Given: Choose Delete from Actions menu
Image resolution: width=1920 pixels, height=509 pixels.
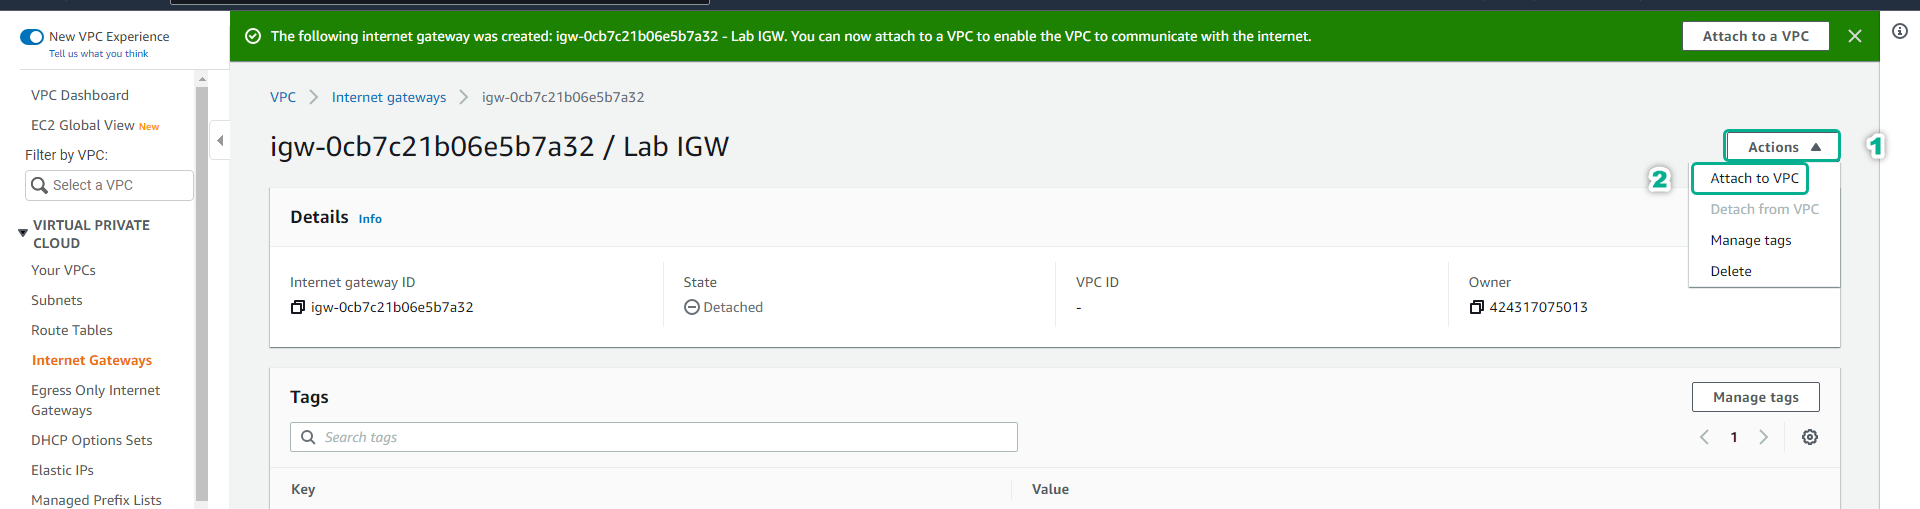Looking at the screenshot, I should click(1730, 271).
